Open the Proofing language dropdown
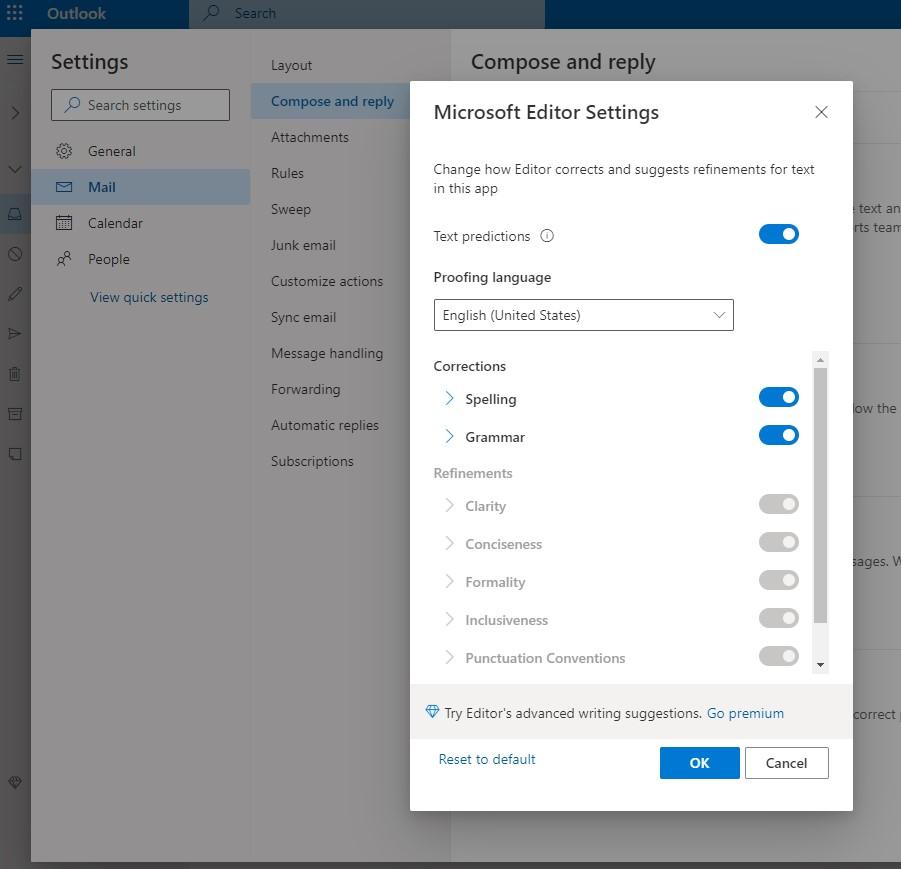The width and height of the screenshot is (901, 869). [x=583, y=315]
